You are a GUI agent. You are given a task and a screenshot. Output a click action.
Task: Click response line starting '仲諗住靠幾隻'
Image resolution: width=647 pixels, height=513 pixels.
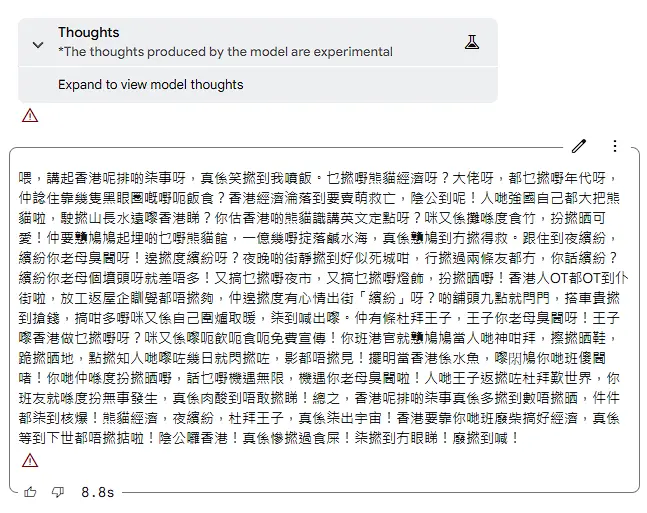coord(319,198)
